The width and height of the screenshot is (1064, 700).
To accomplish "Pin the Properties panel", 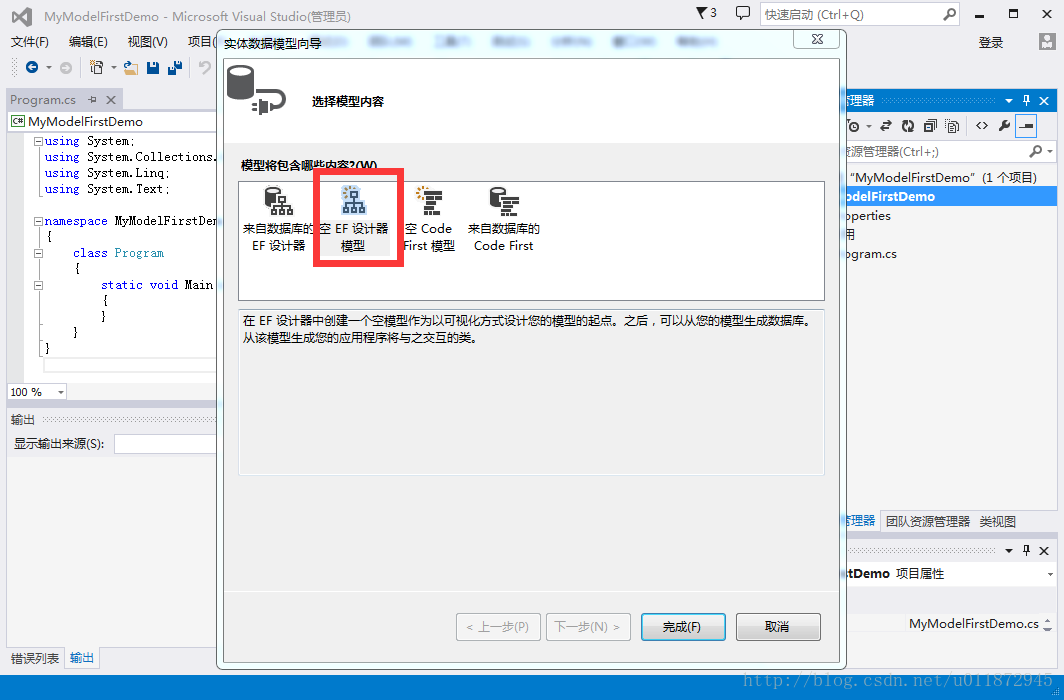I will (x=1027, y=550).
